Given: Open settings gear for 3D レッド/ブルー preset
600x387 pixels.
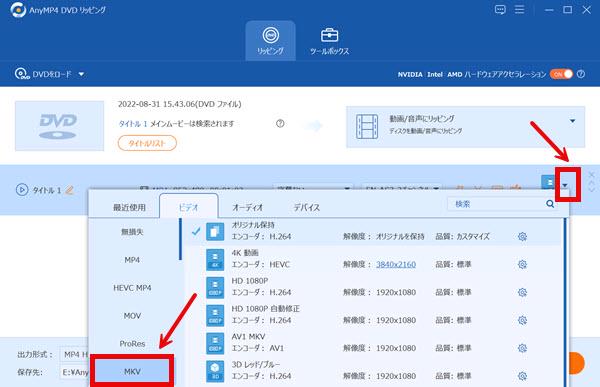Looking at the screenshot, I should pos(522,376).
